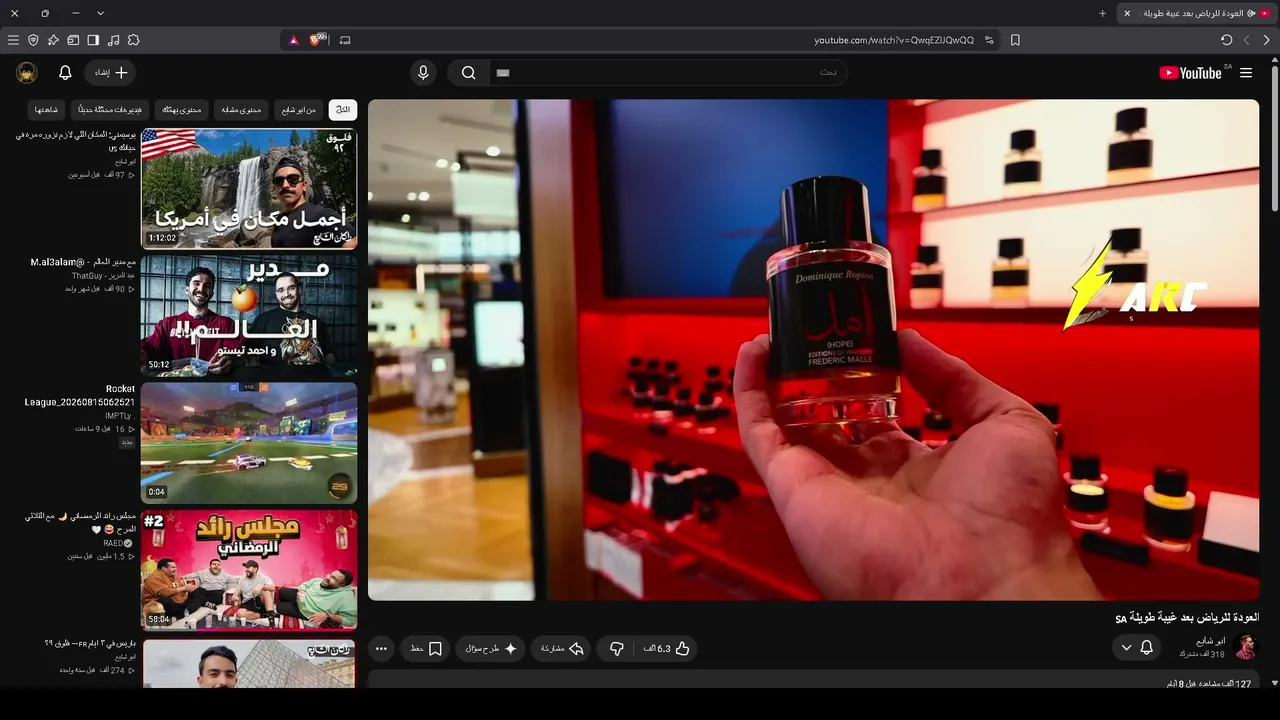
Task: Open the Rocket League video thumbnail
Action: pyautogui.click(x=249, y=442)
